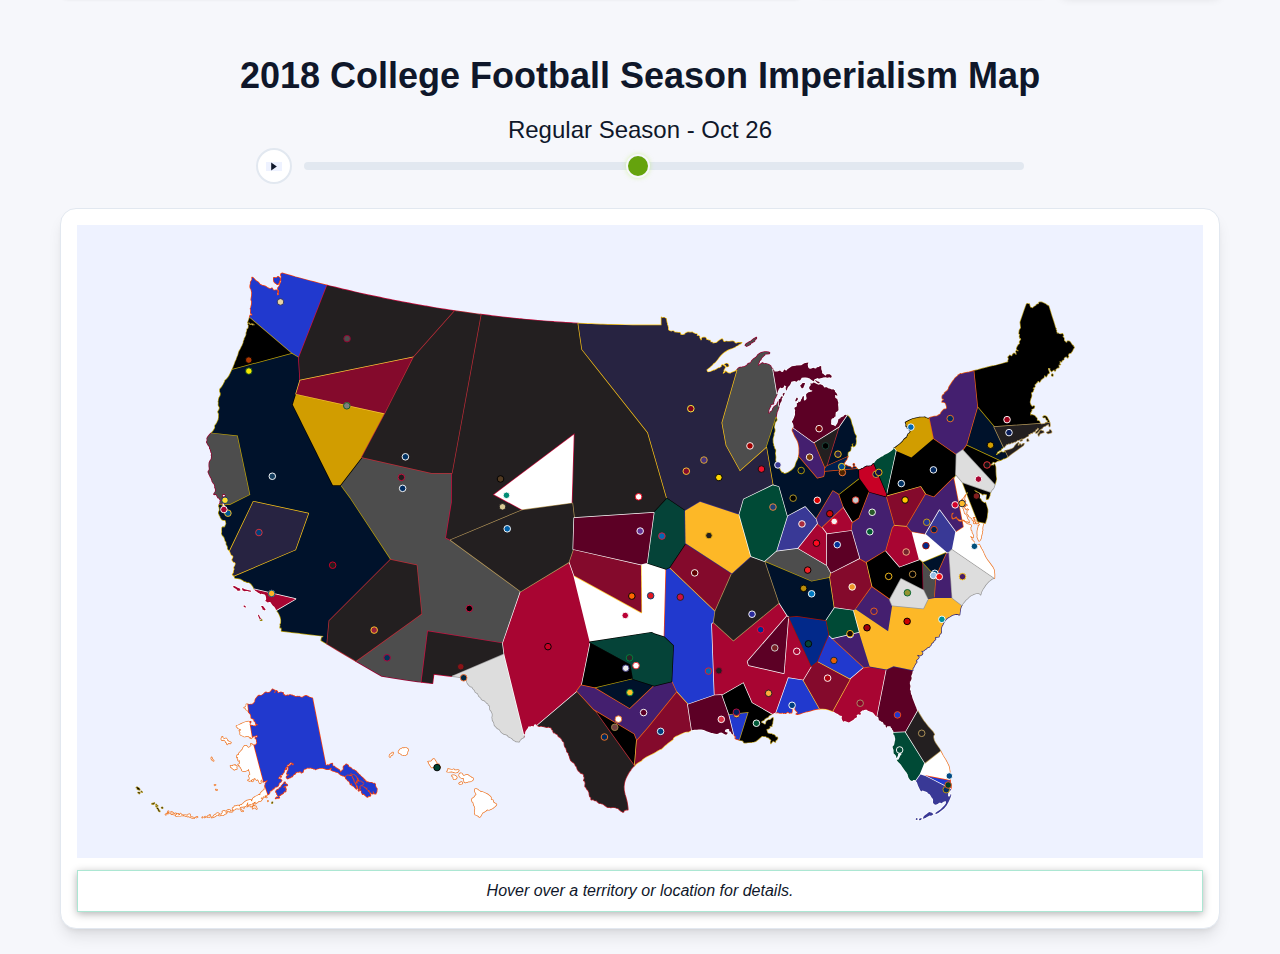Click the blue team marker in gray Utah territory
The height and width of the screenshot is (954, 1280).
(402, 488)
